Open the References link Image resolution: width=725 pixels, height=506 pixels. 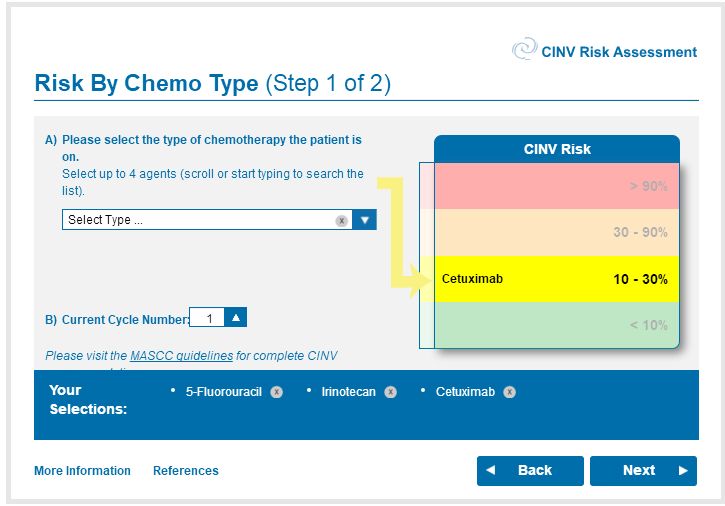tap(186, 471)
